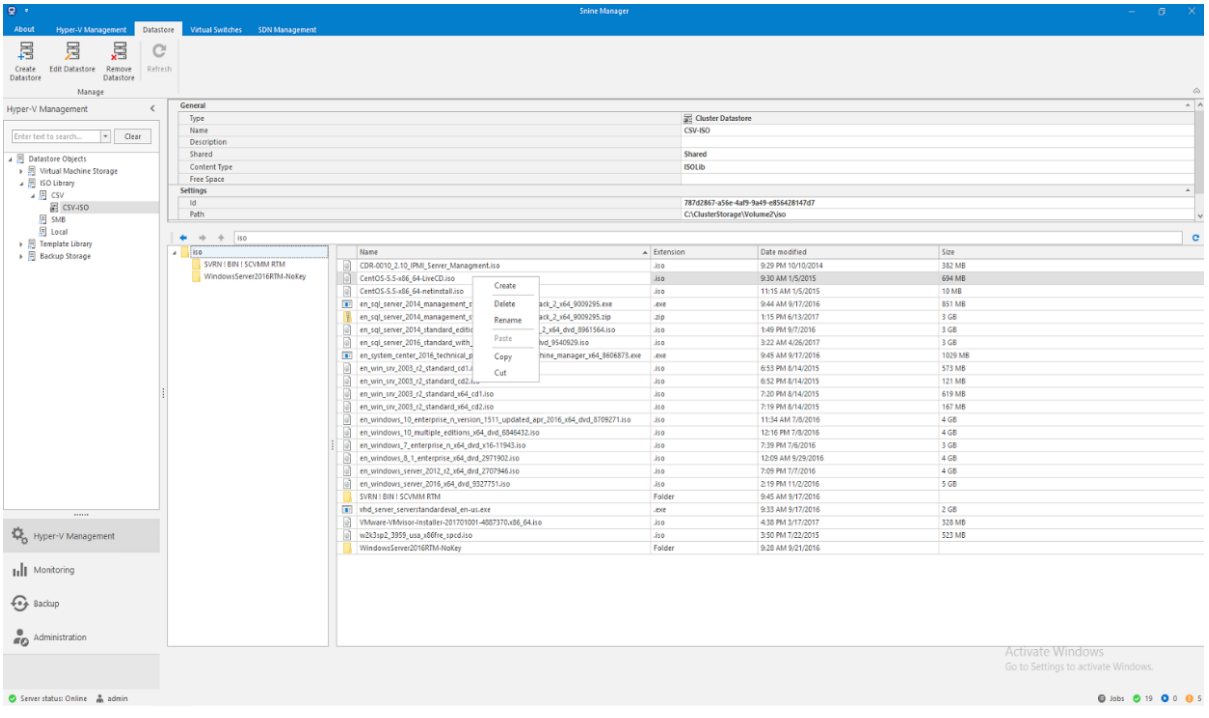
Task: Expand the Backup Storage tree node
Action: pos(21,256)
